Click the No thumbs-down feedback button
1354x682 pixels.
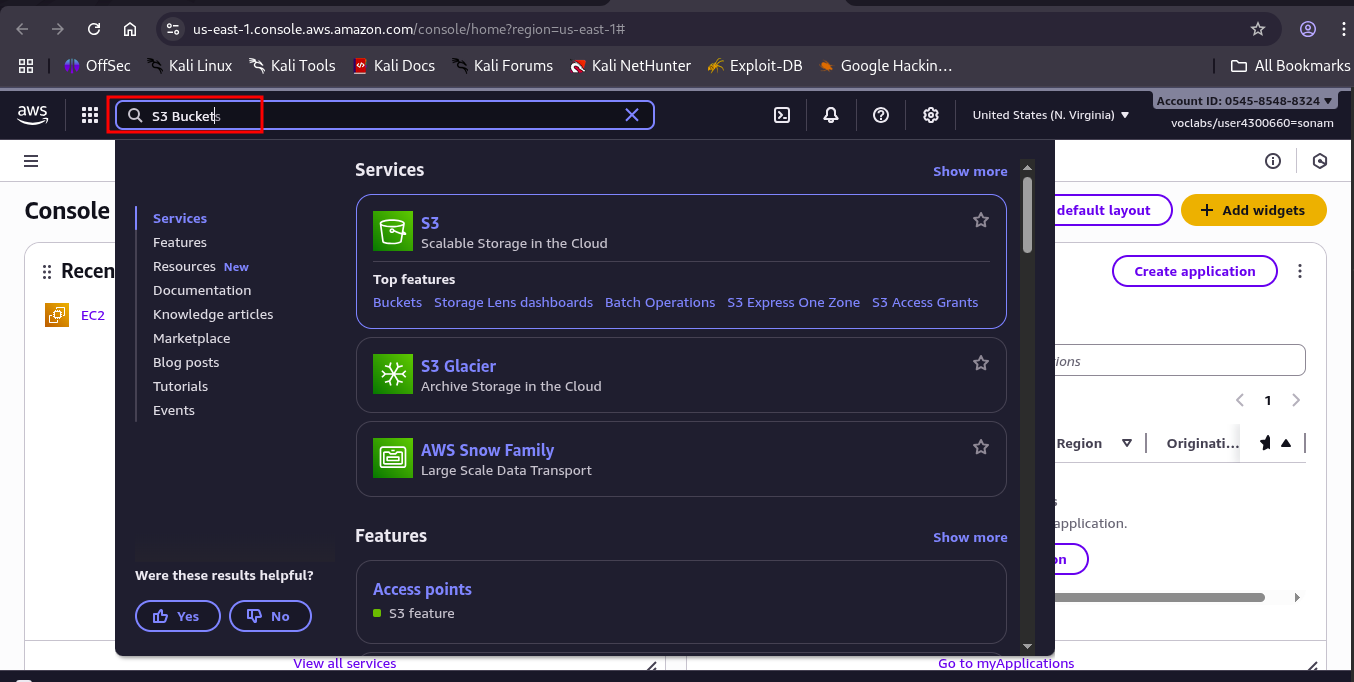(x=270, y=616)
